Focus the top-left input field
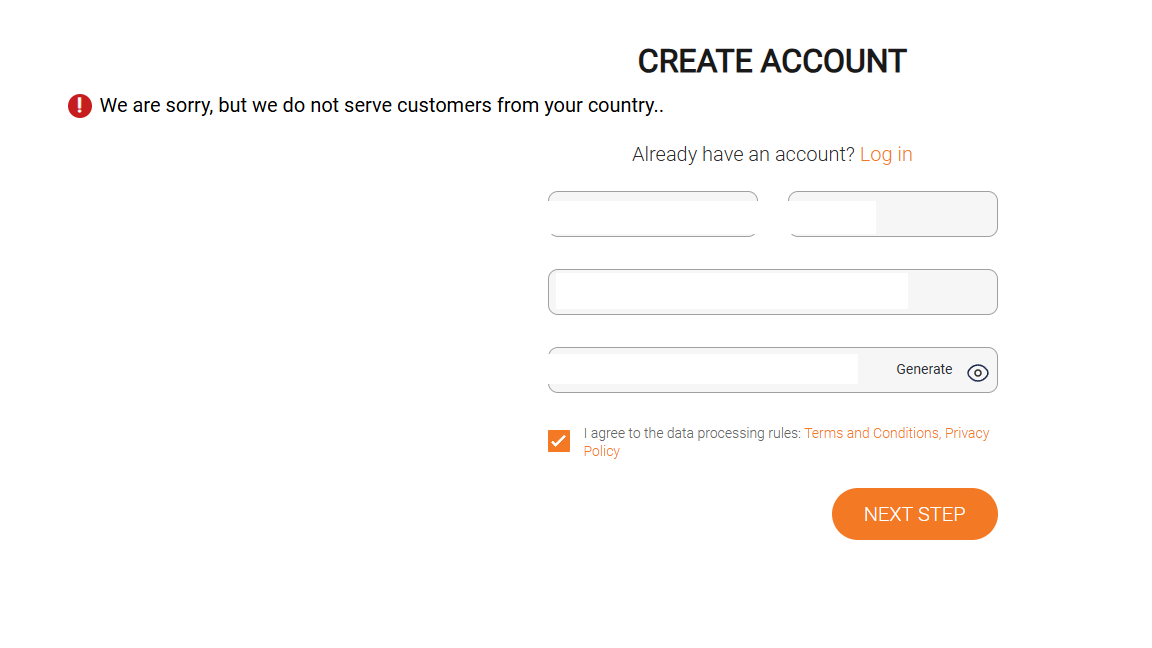1152x648 pixels. pos(652,214)
